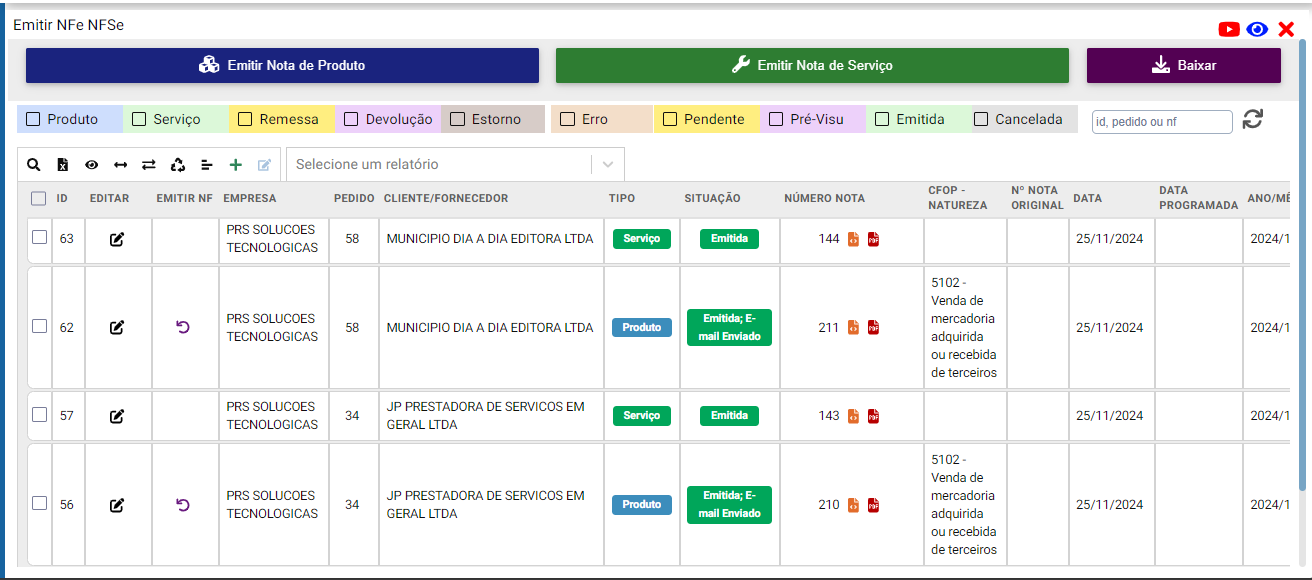Open the YouTube tutorial video icon
Viewport: 1312px width, 580px height.
(x=1229, y=29)
